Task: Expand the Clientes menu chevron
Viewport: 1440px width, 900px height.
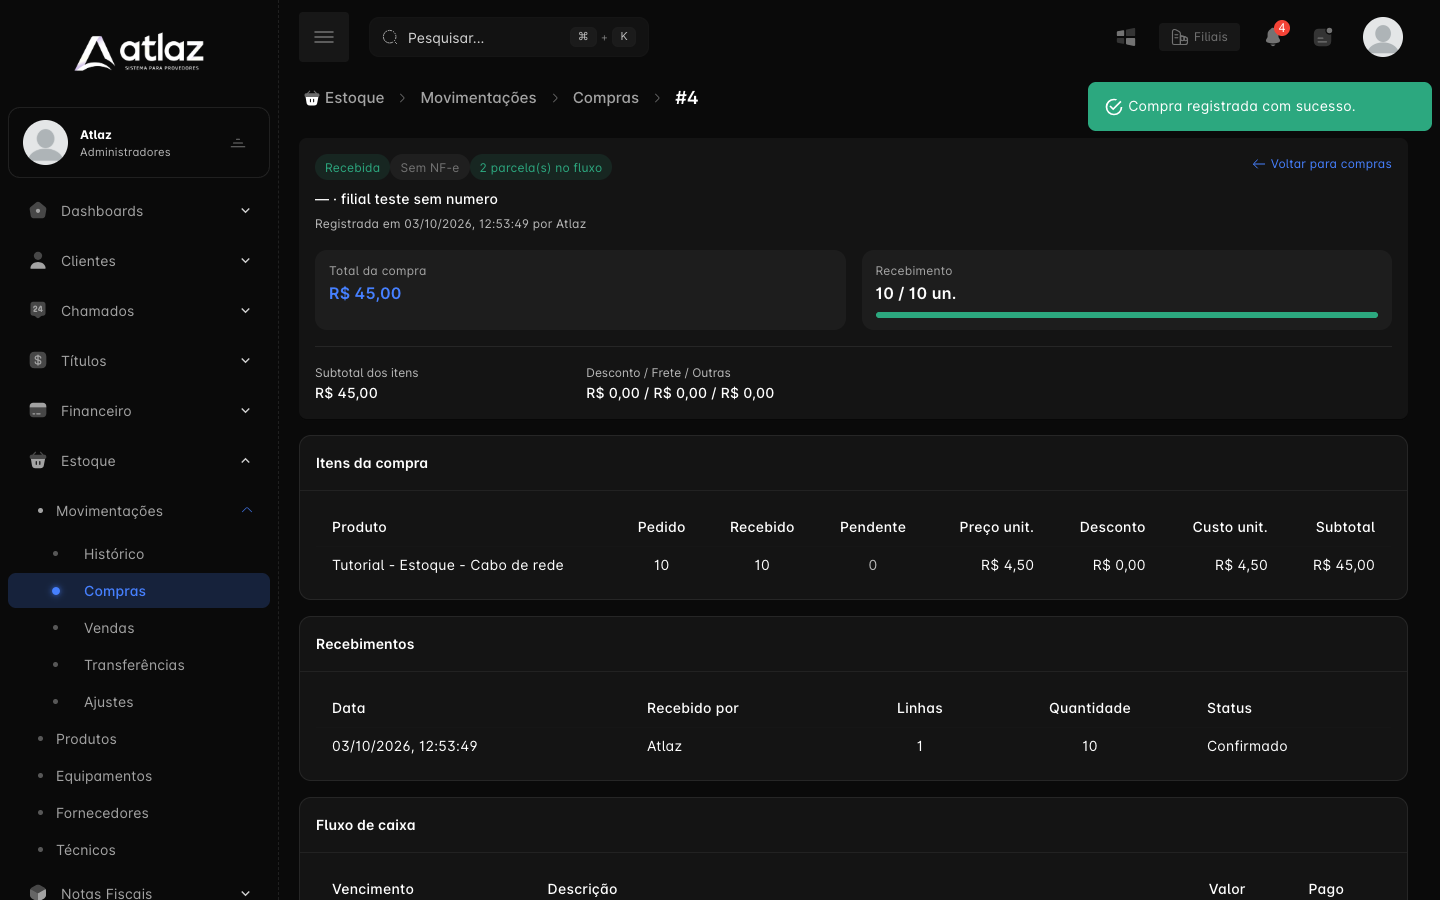Action: tap(245, 260)
